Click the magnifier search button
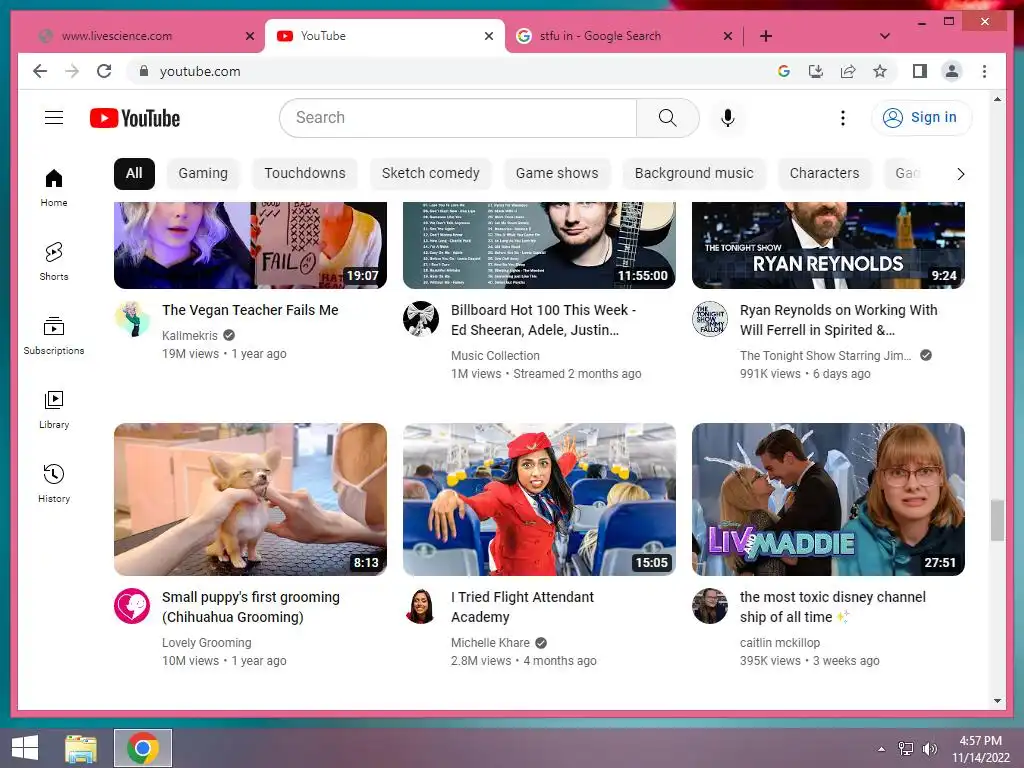Viewport: 1024px width, 768px height. click(667, 118)
